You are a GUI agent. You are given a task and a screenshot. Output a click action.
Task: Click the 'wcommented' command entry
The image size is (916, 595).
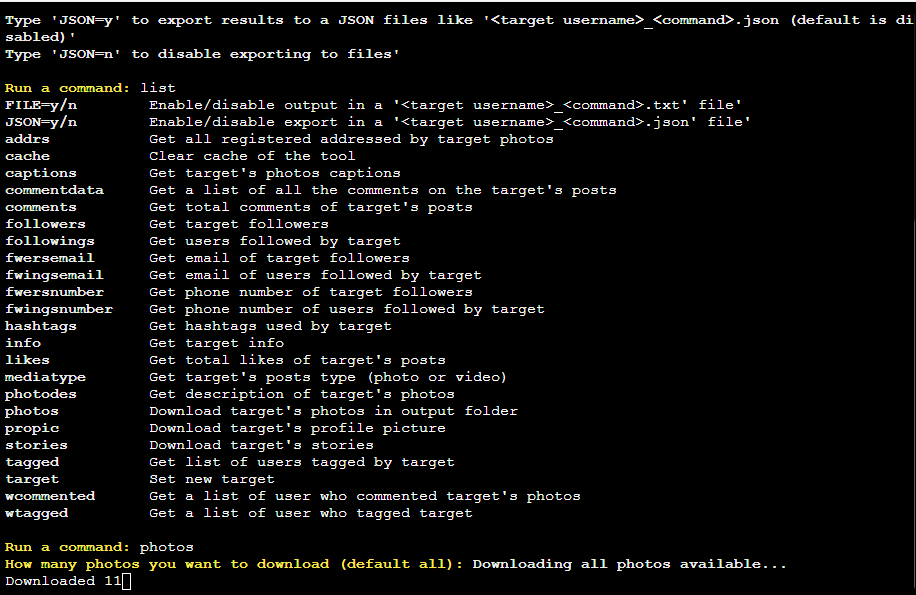pyautogui.click(x=50, y=496)
